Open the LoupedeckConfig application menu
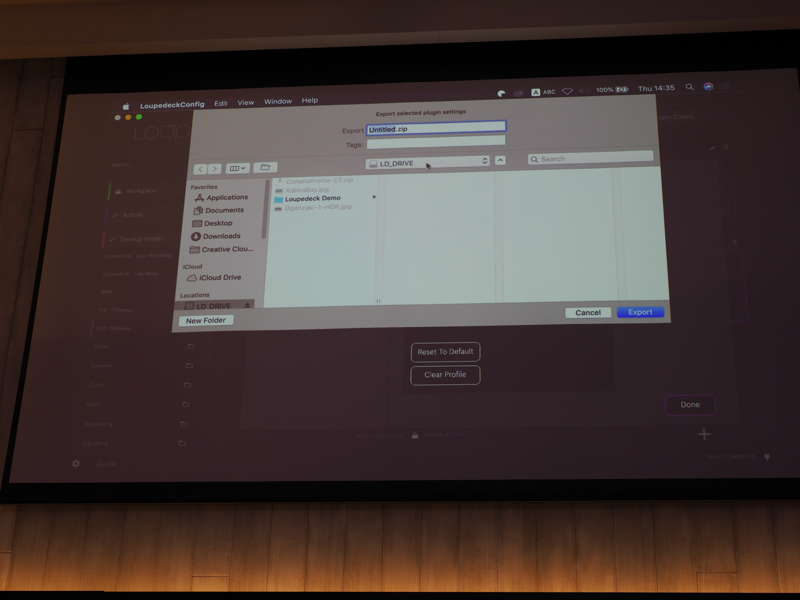The image size is (800, 600). 172,105
